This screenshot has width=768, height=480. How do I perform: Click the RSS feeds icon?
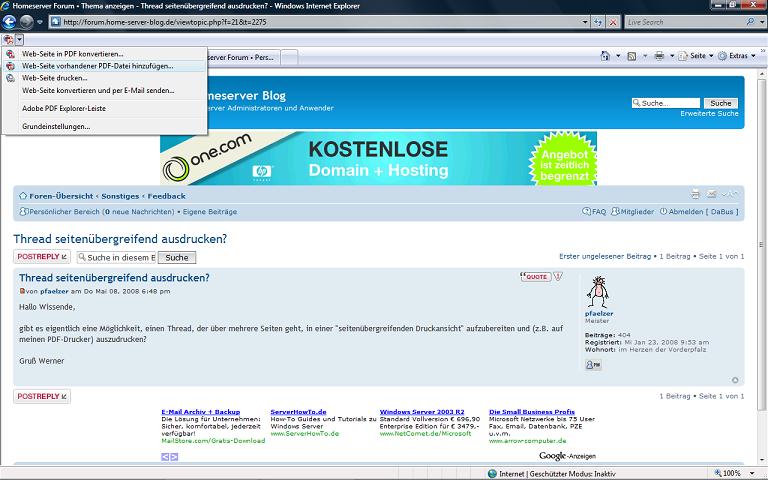tap(632, 56)
